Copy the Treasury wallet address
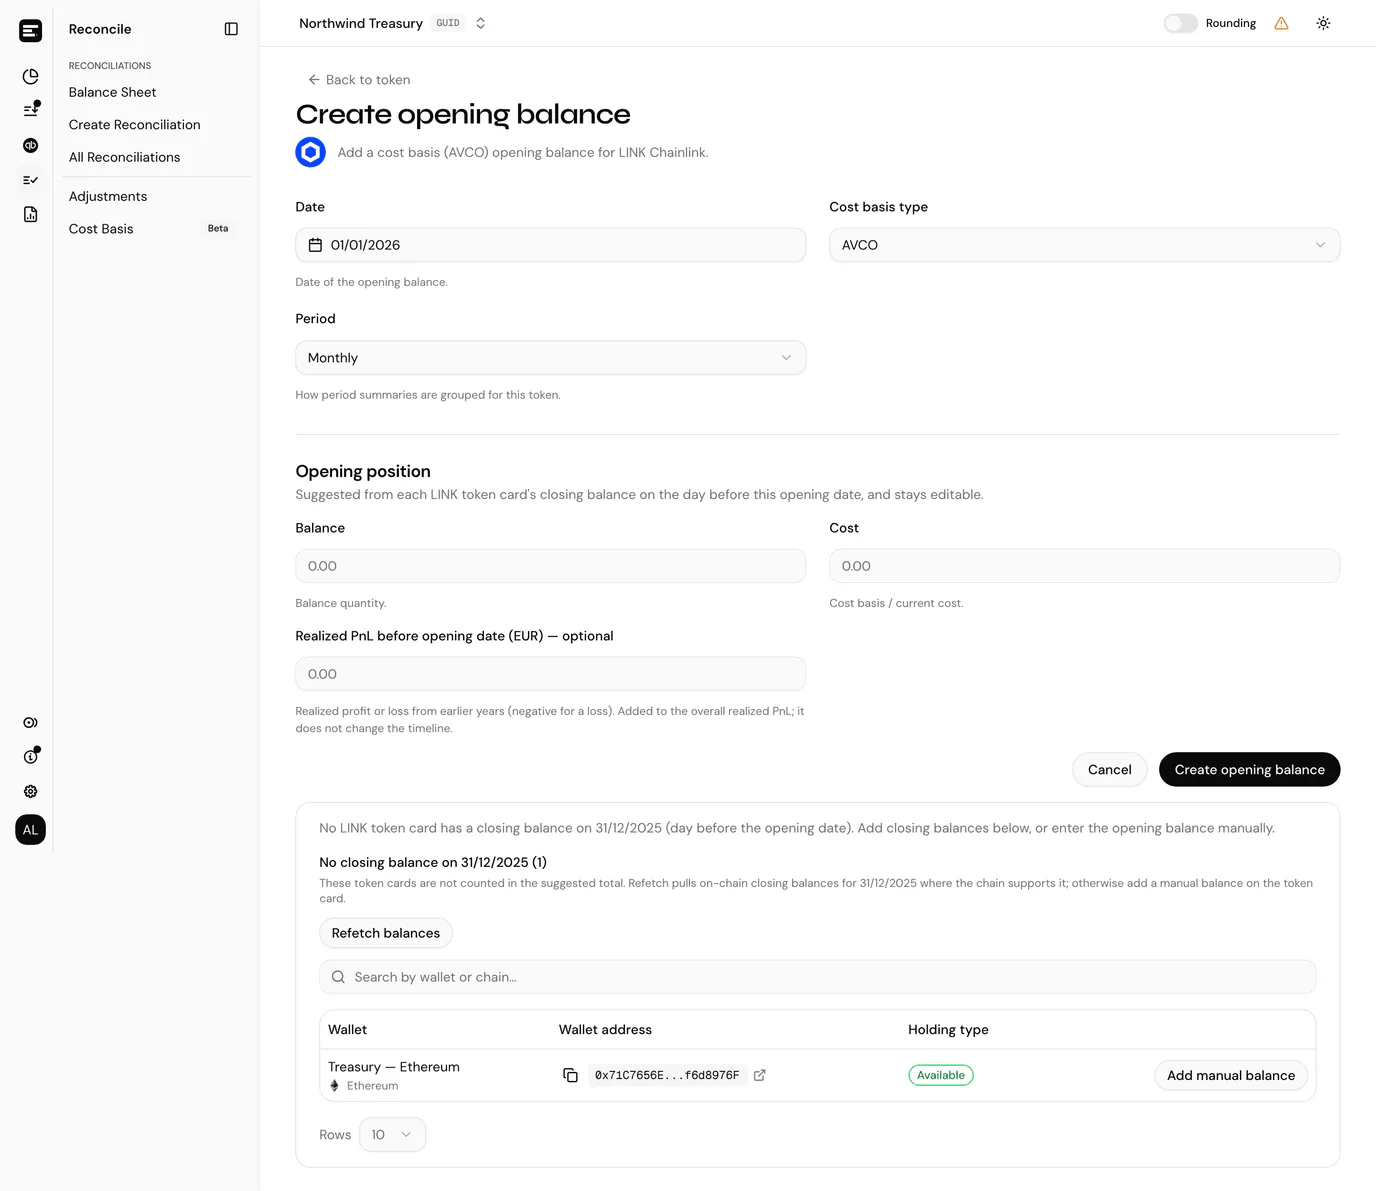 coord(570,1075)
